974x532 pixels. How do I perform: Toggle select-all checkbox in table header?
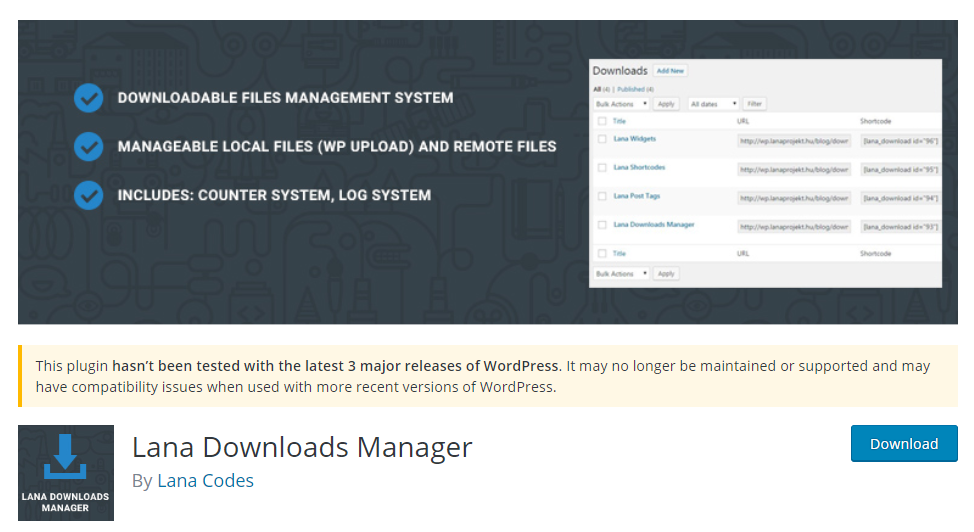tap(602, 121)
